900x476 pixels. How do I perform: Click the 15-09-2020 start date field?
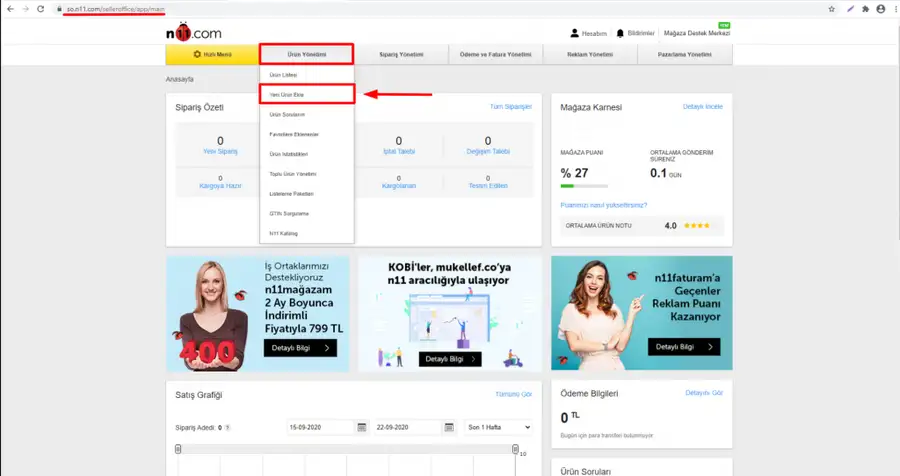[x=320, y=427]
